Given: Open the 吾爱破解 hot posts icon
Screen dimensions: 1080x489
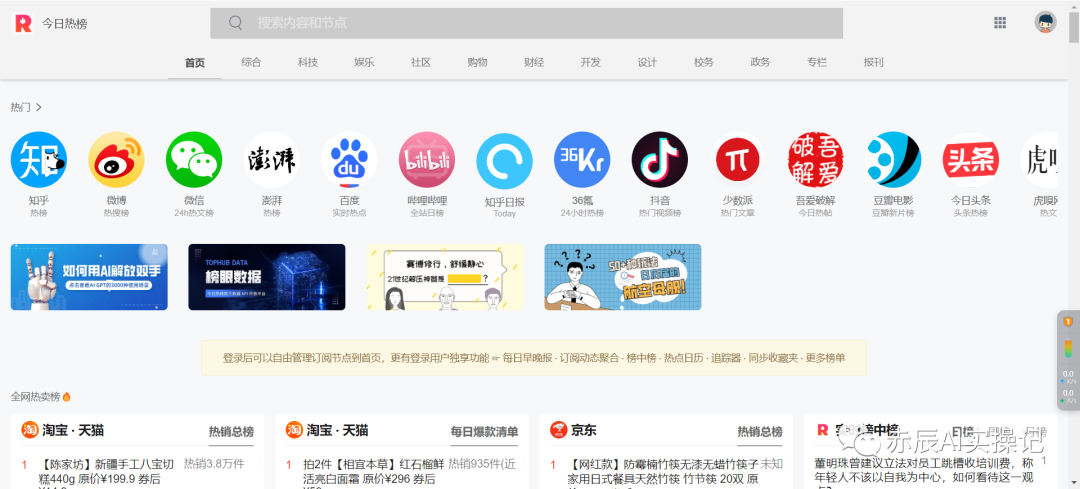Looking at the screenshot, I should click(816, 160).
